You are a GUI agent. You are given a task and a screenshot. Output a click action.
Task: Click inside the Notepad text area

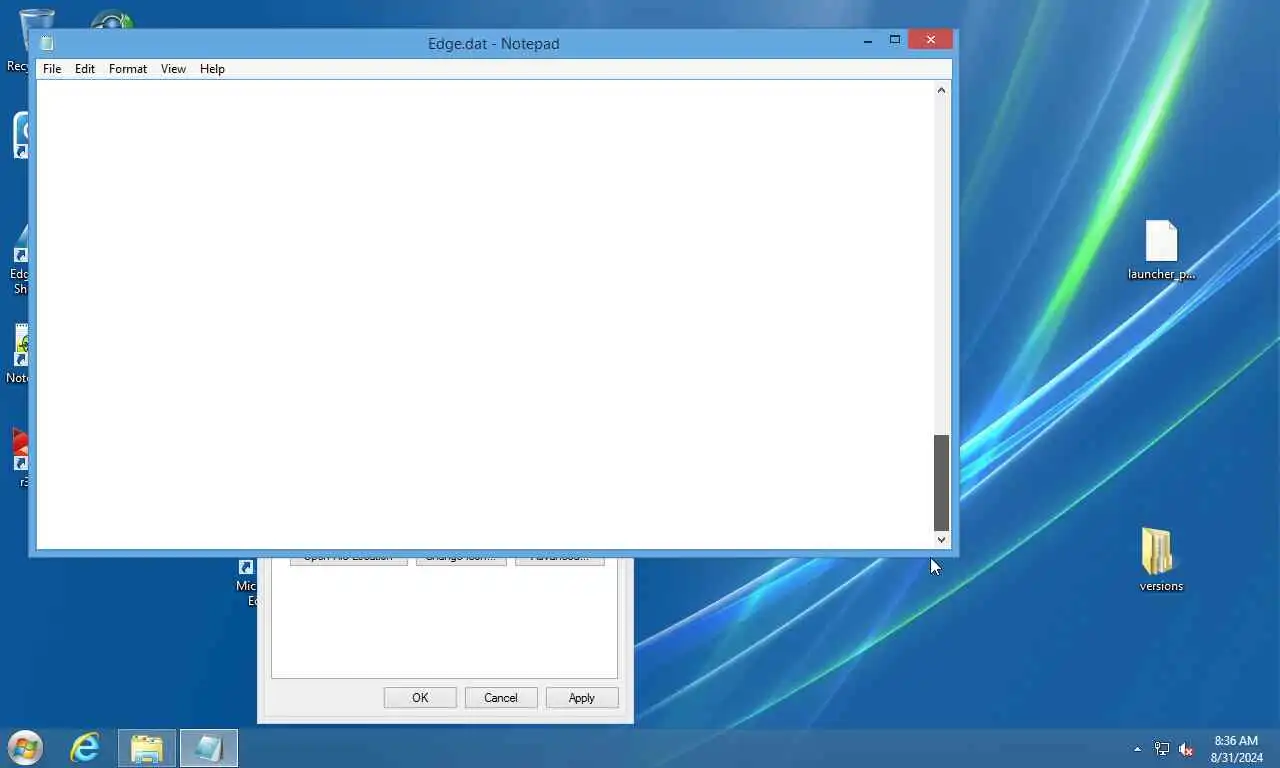pos(485,314)
